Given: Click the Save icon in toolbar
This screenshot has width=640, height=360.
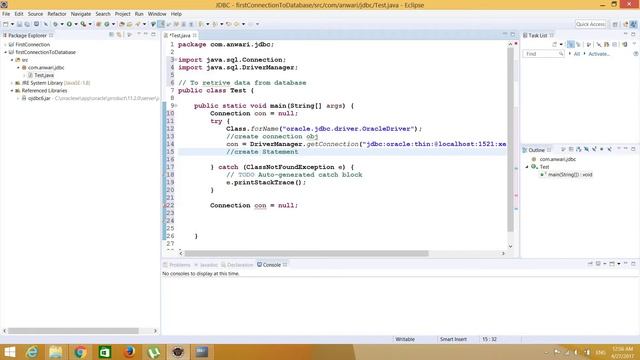Looking at the screenshot, I should (19, 24).
